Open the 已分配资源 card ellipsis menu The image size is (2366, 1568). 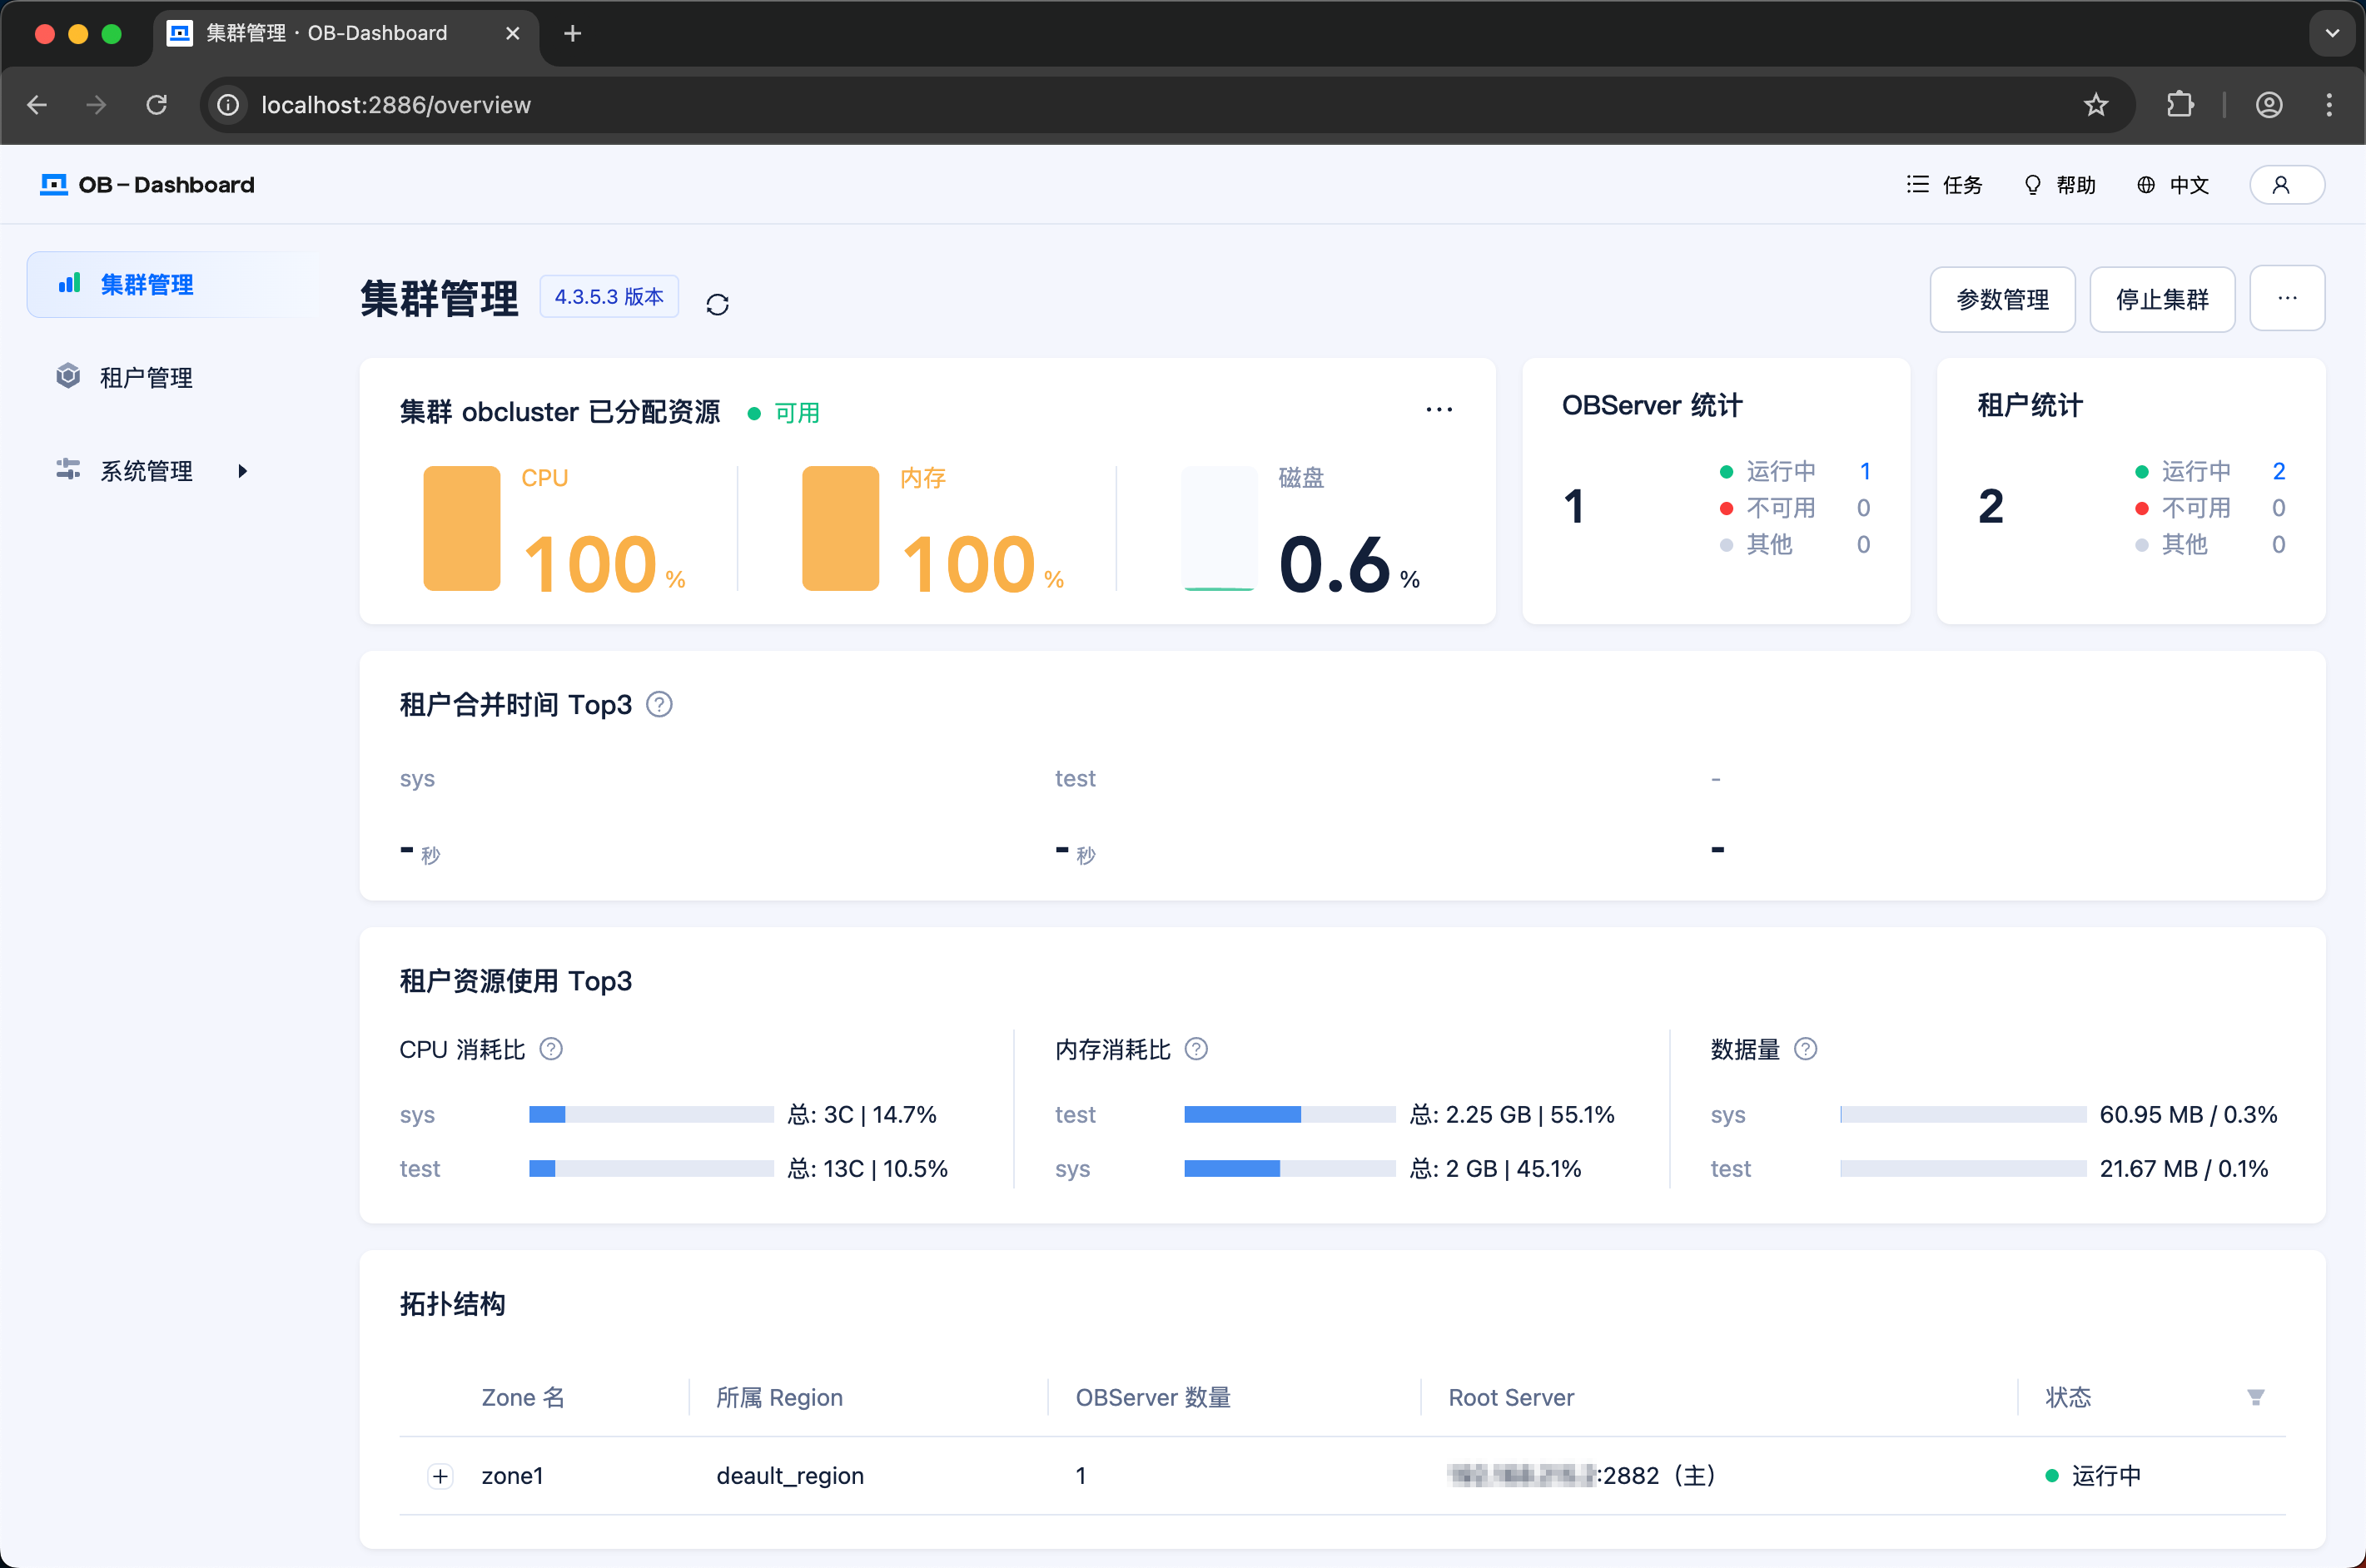(x=1439, y=410)
